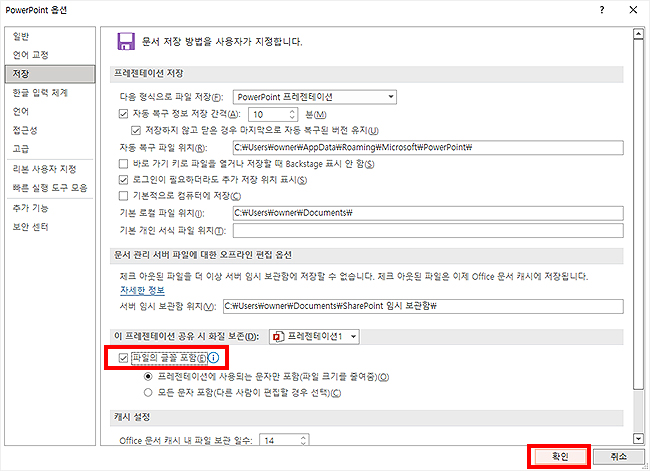Increase Office cache days with up arrow
The width and height of the screenshot is (650, 471).
304,437
